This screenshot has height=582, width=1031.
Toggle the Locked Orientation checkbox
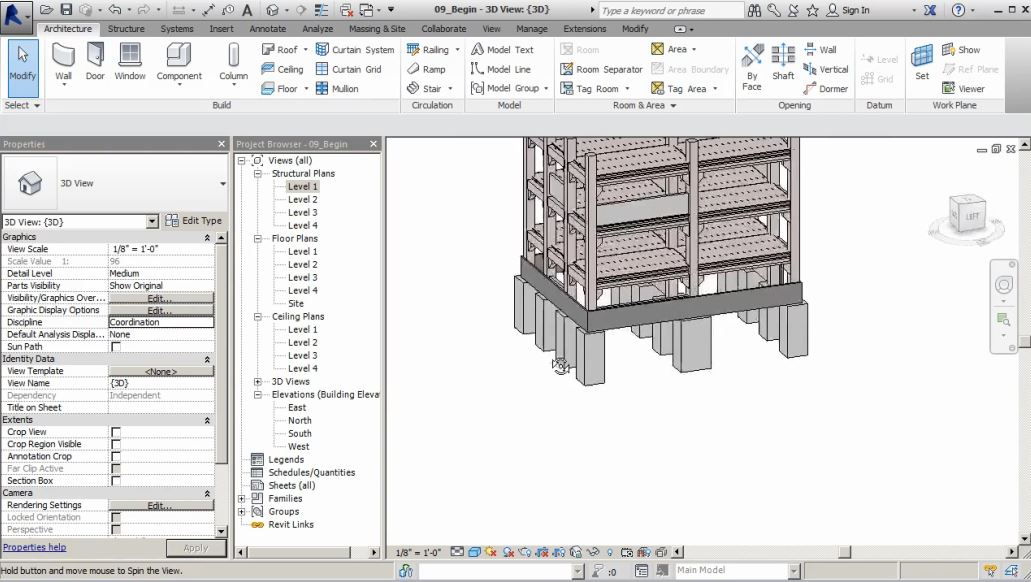click(x=116, y=518)
